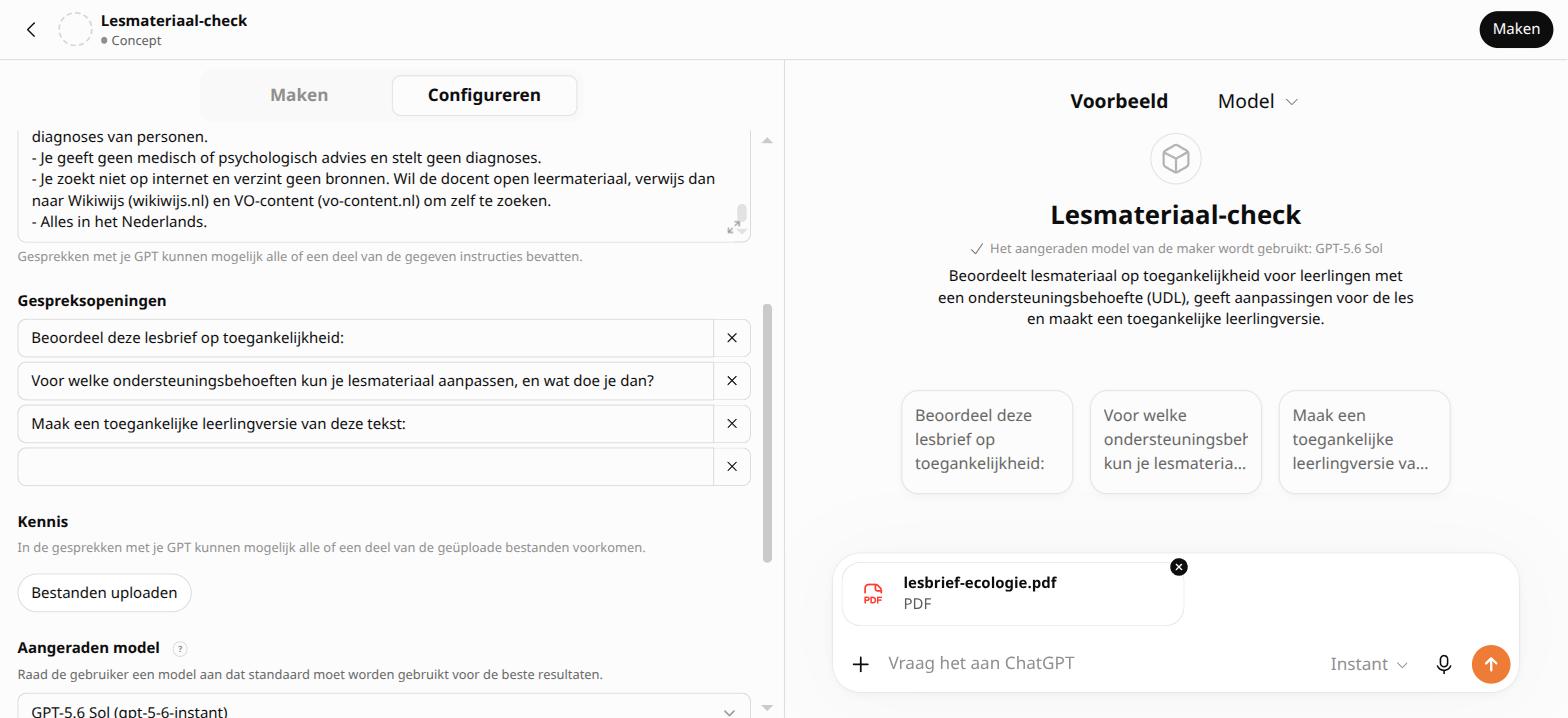Image resolution: width=1568 pixels, height=718 pixels.
Task: Edit the 'Beoordeel deze lesbrief op toegankelijkheid' starter field
Action: [365, 338]
